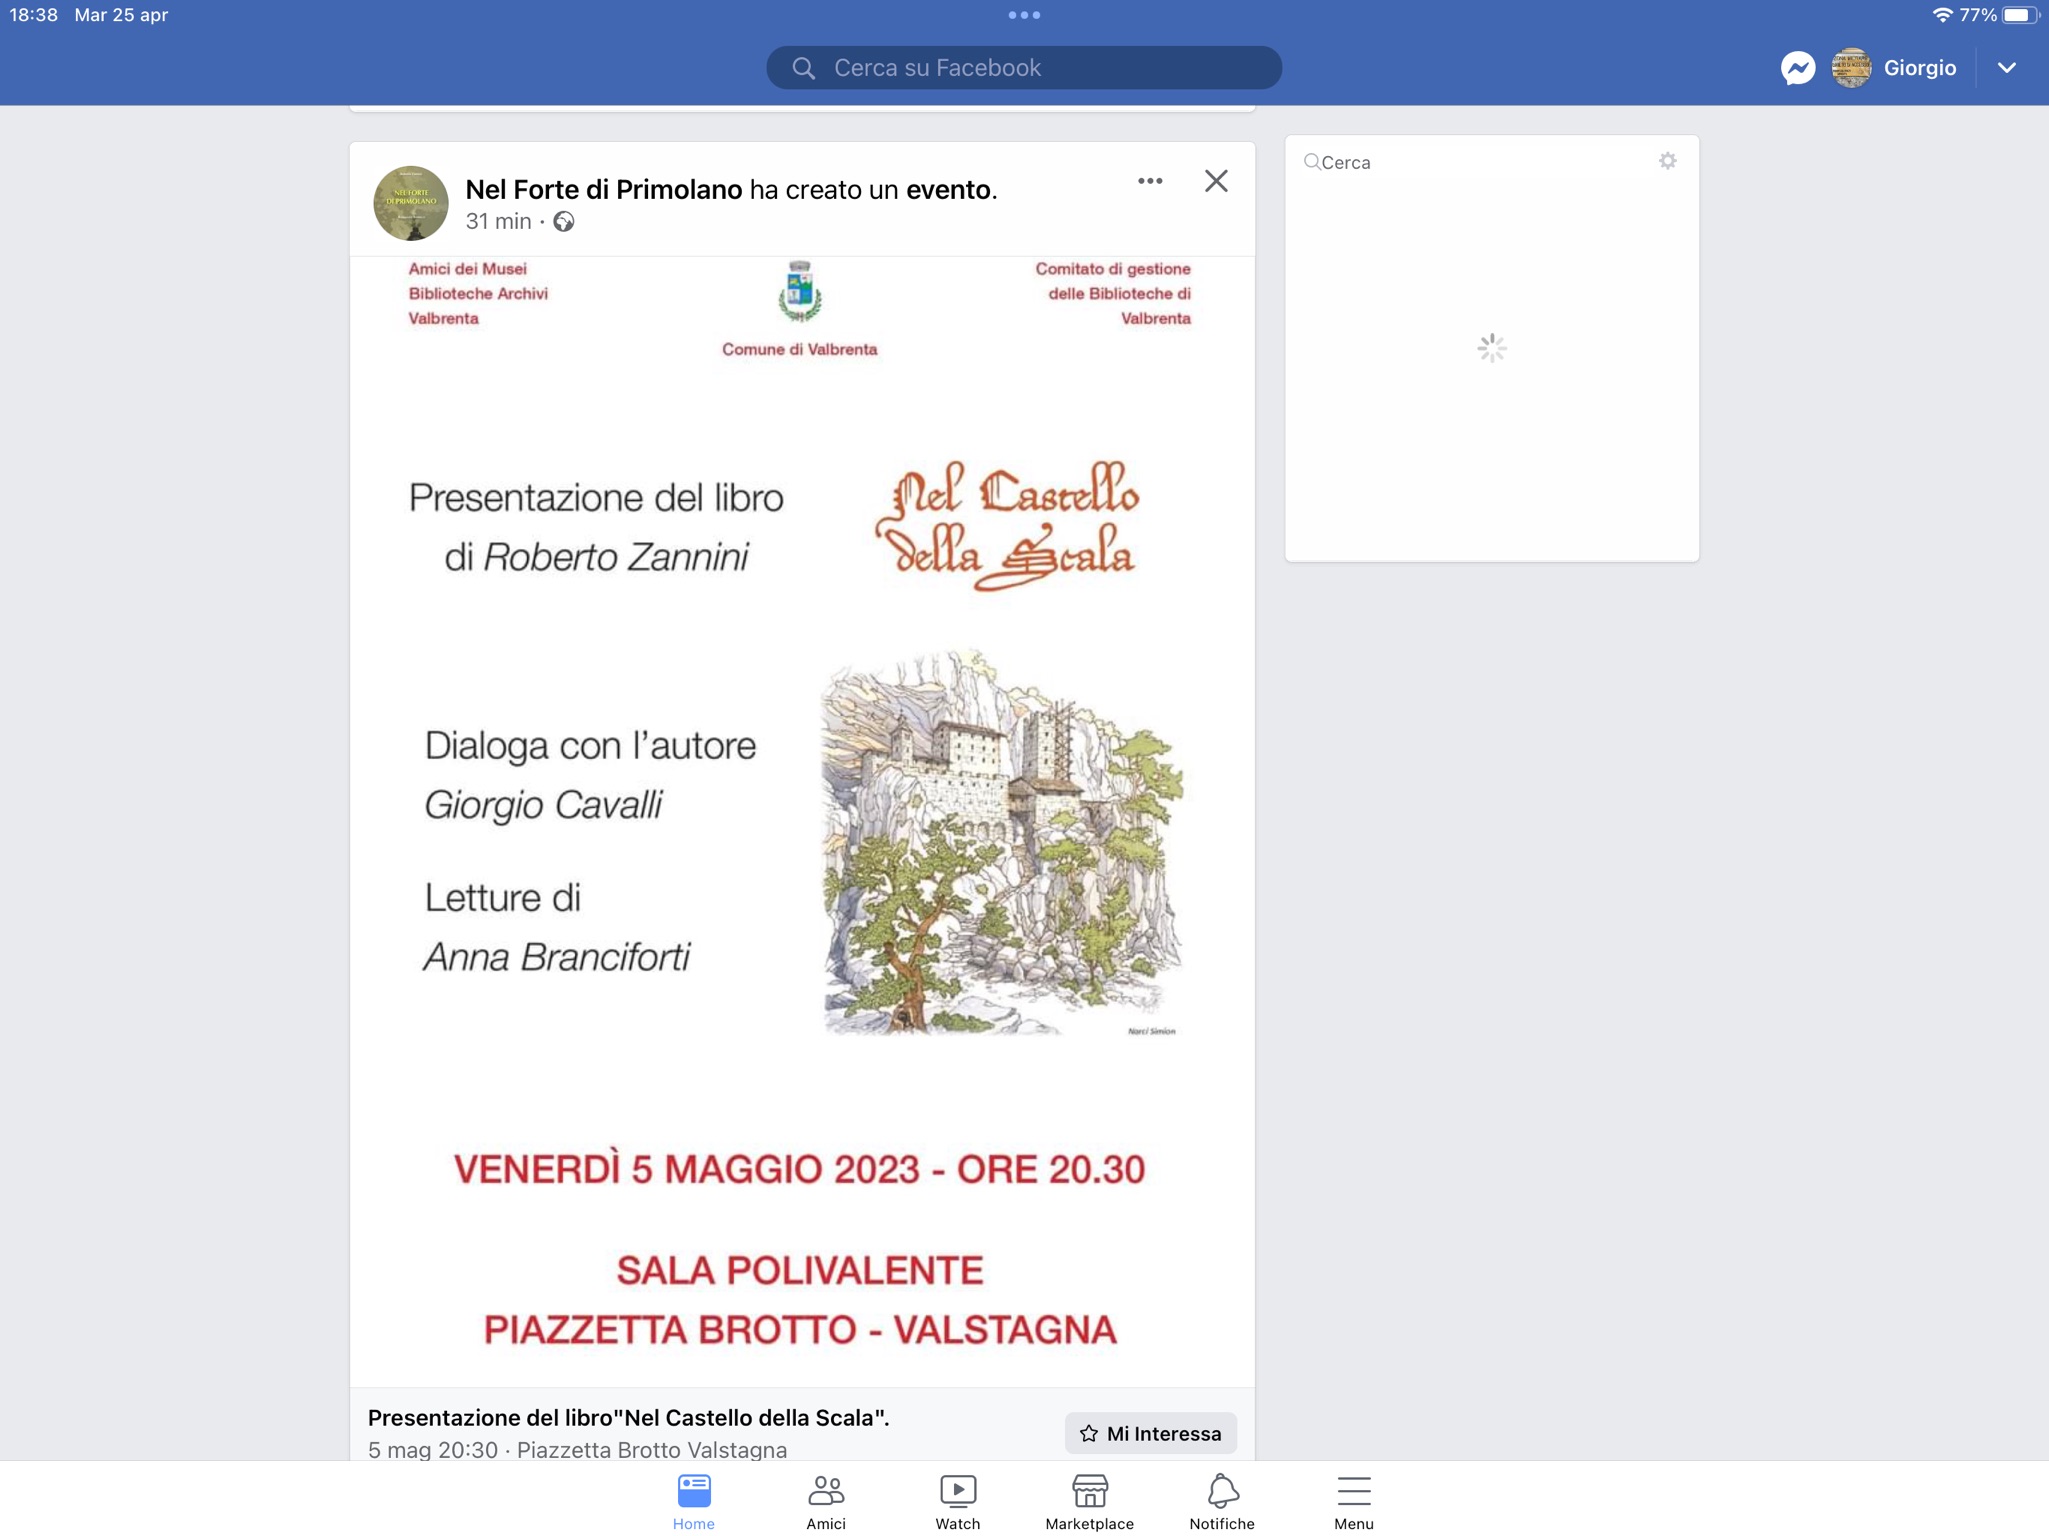This screenshot has height=1536, width=2049.
Task: Go to the Home tab
Action: (x=694, y=1501)
